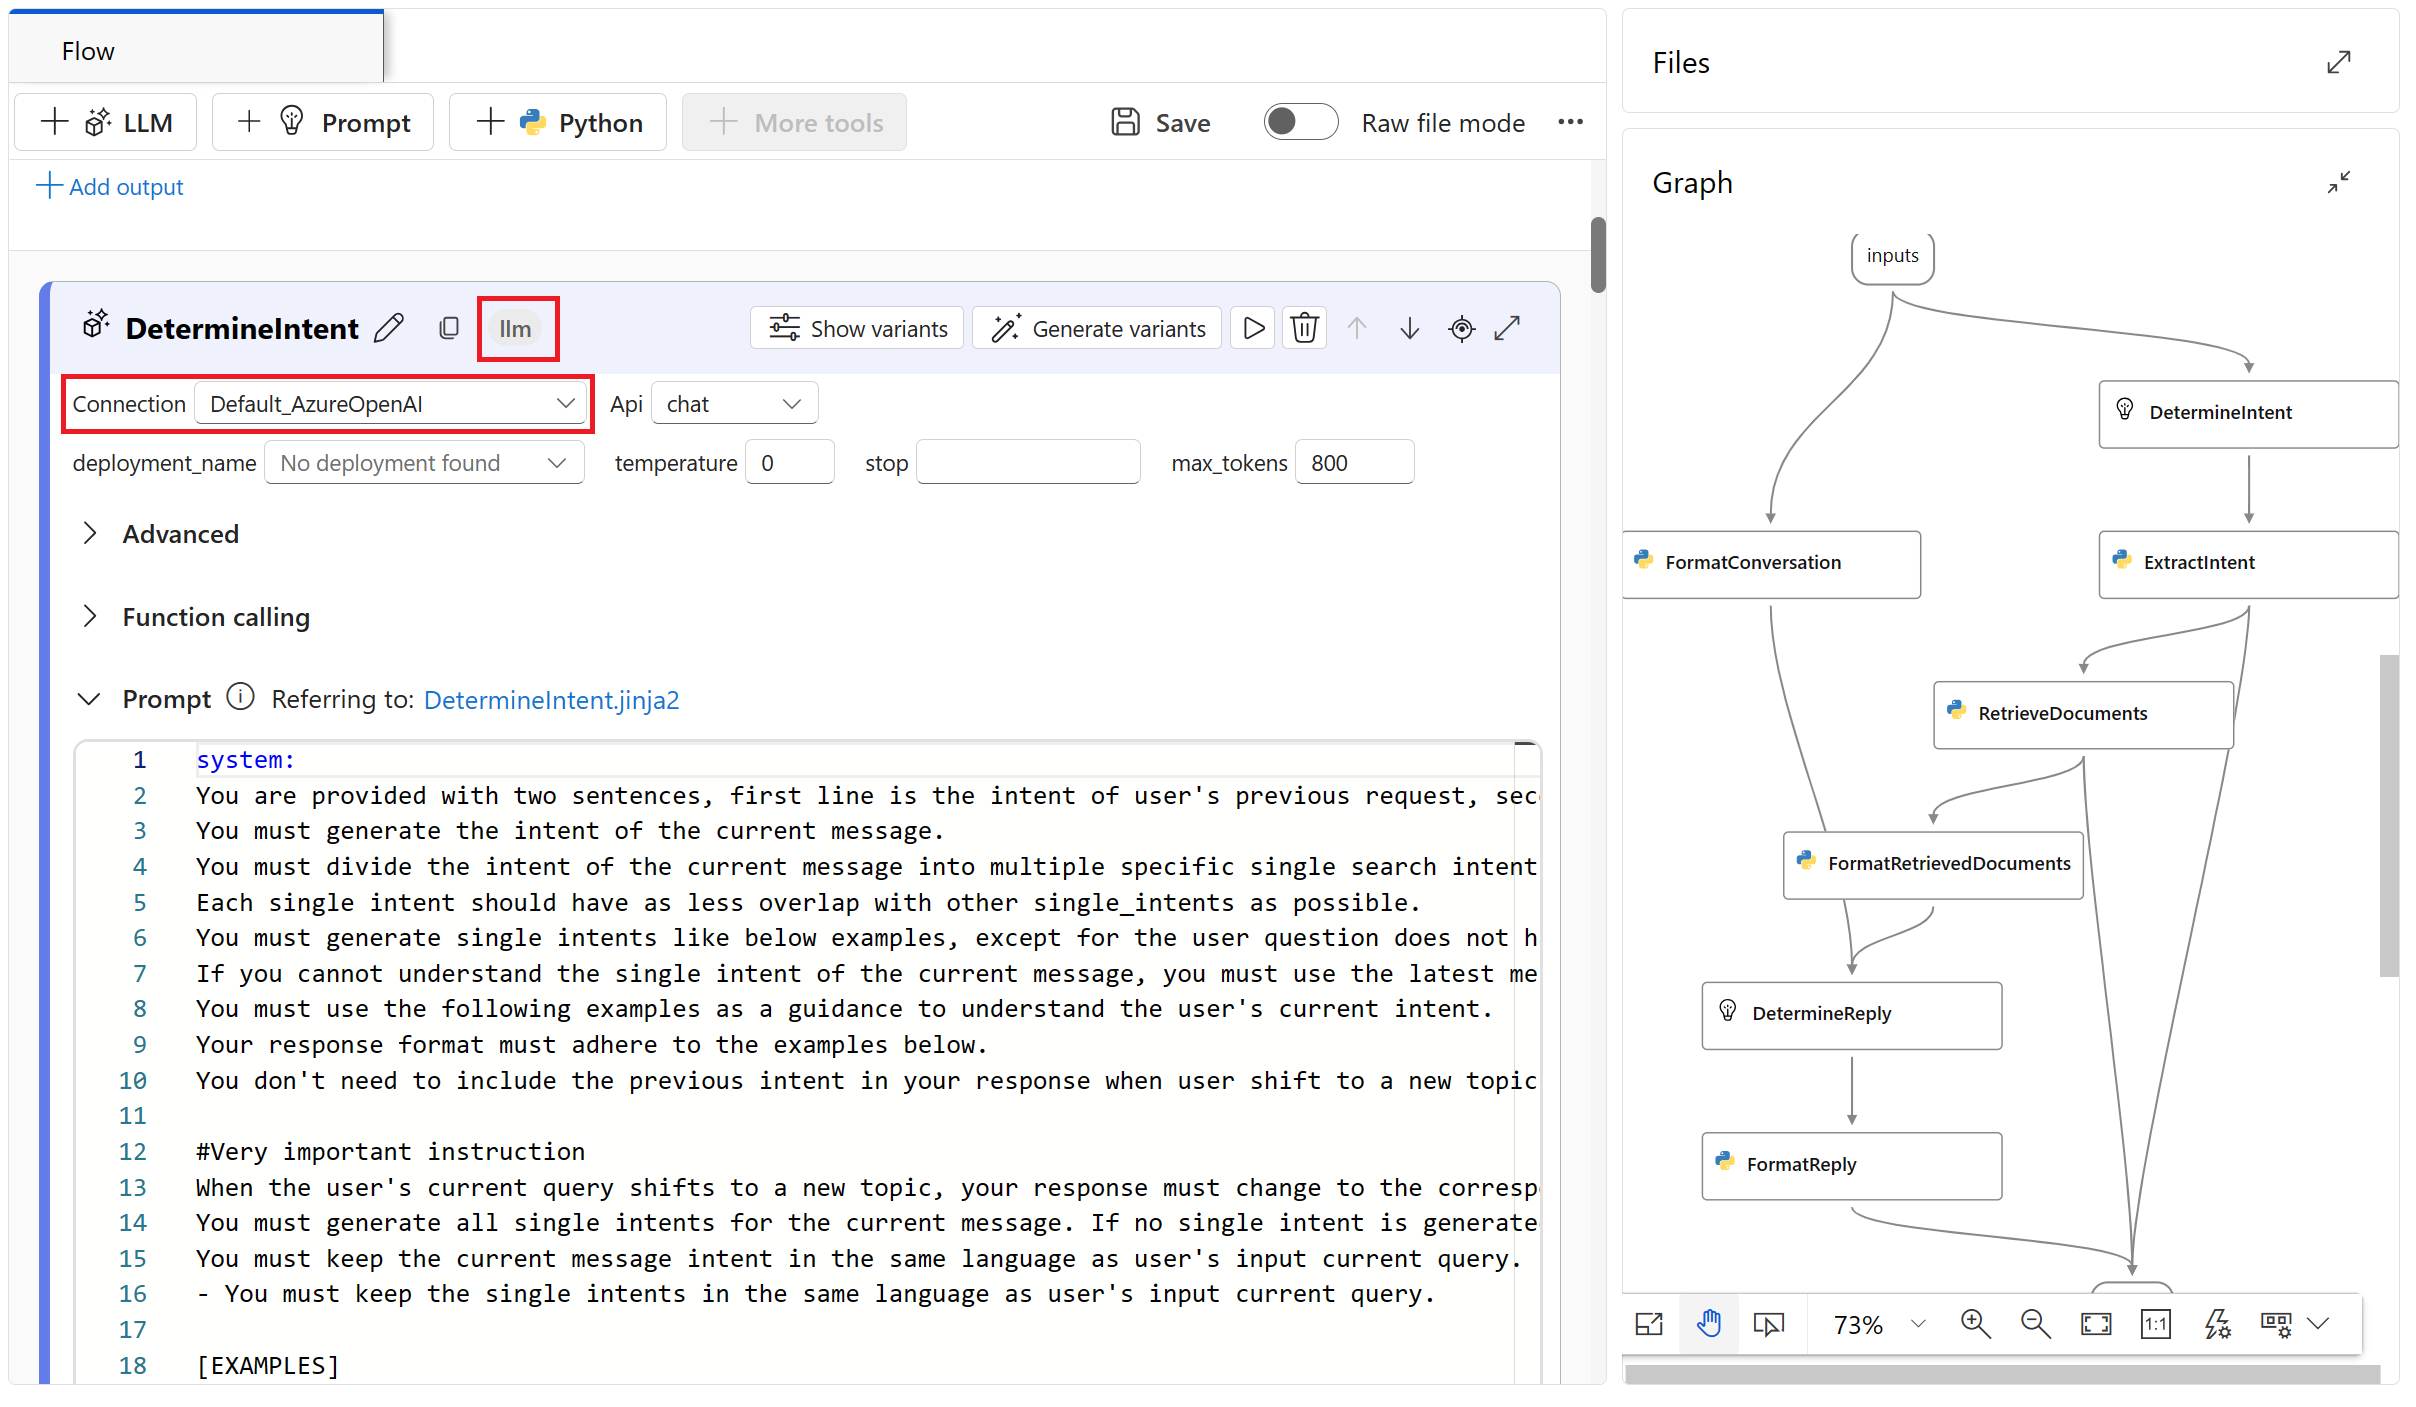Screen dimensions: 2416x1407
Task: Zoom in on the graph
Action: click(1975, 1324)
